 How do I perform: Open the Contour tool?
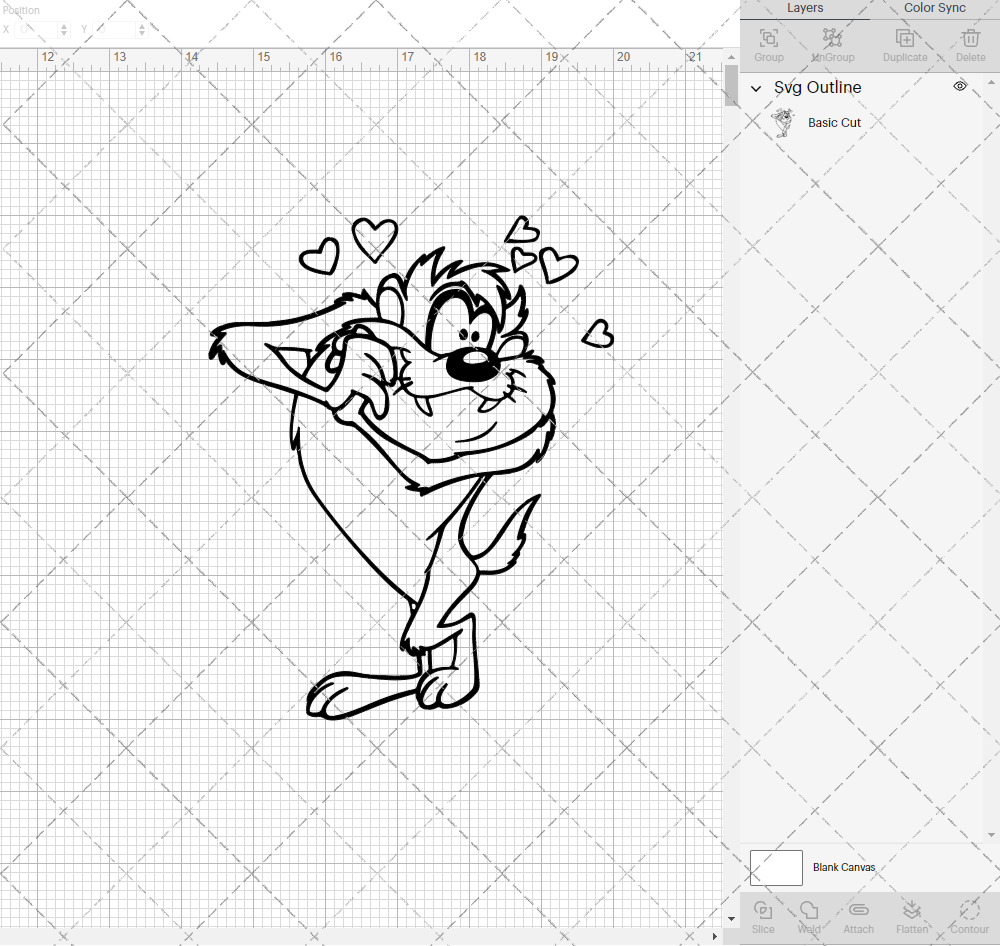968,917
